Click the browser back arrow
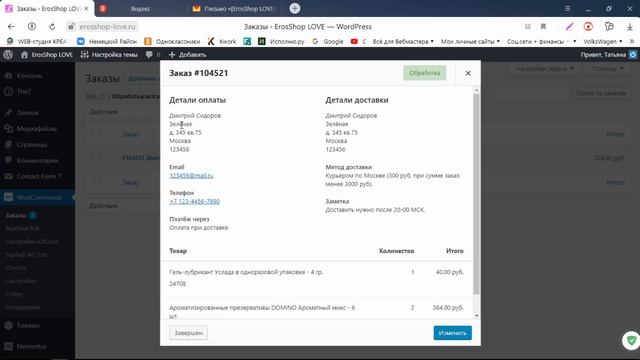 11,27
